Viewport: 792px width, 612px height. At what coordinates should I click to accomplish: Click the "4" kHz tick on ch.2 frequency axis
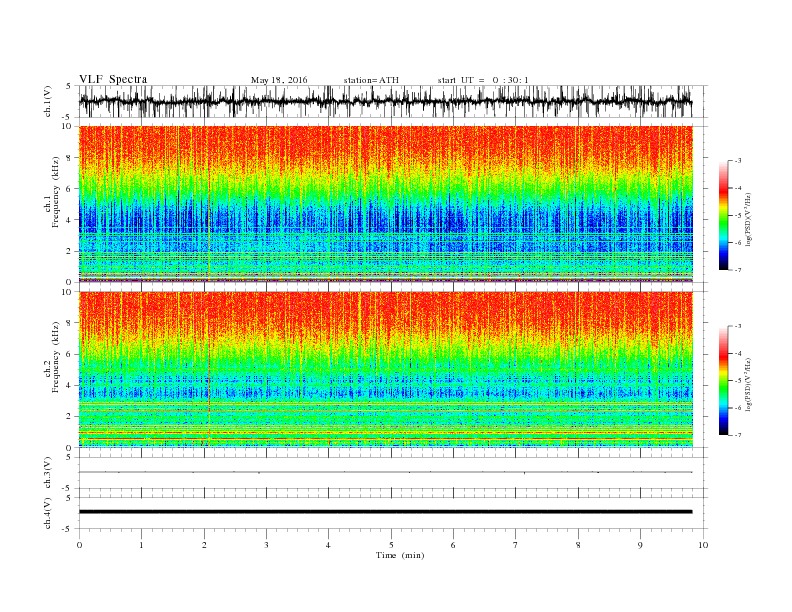(70, 386)
